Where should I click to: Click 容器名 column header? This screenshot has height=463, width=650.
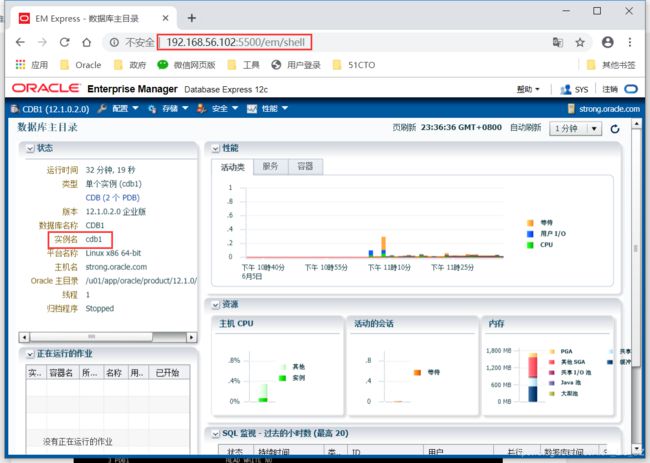tap(63, 373)
